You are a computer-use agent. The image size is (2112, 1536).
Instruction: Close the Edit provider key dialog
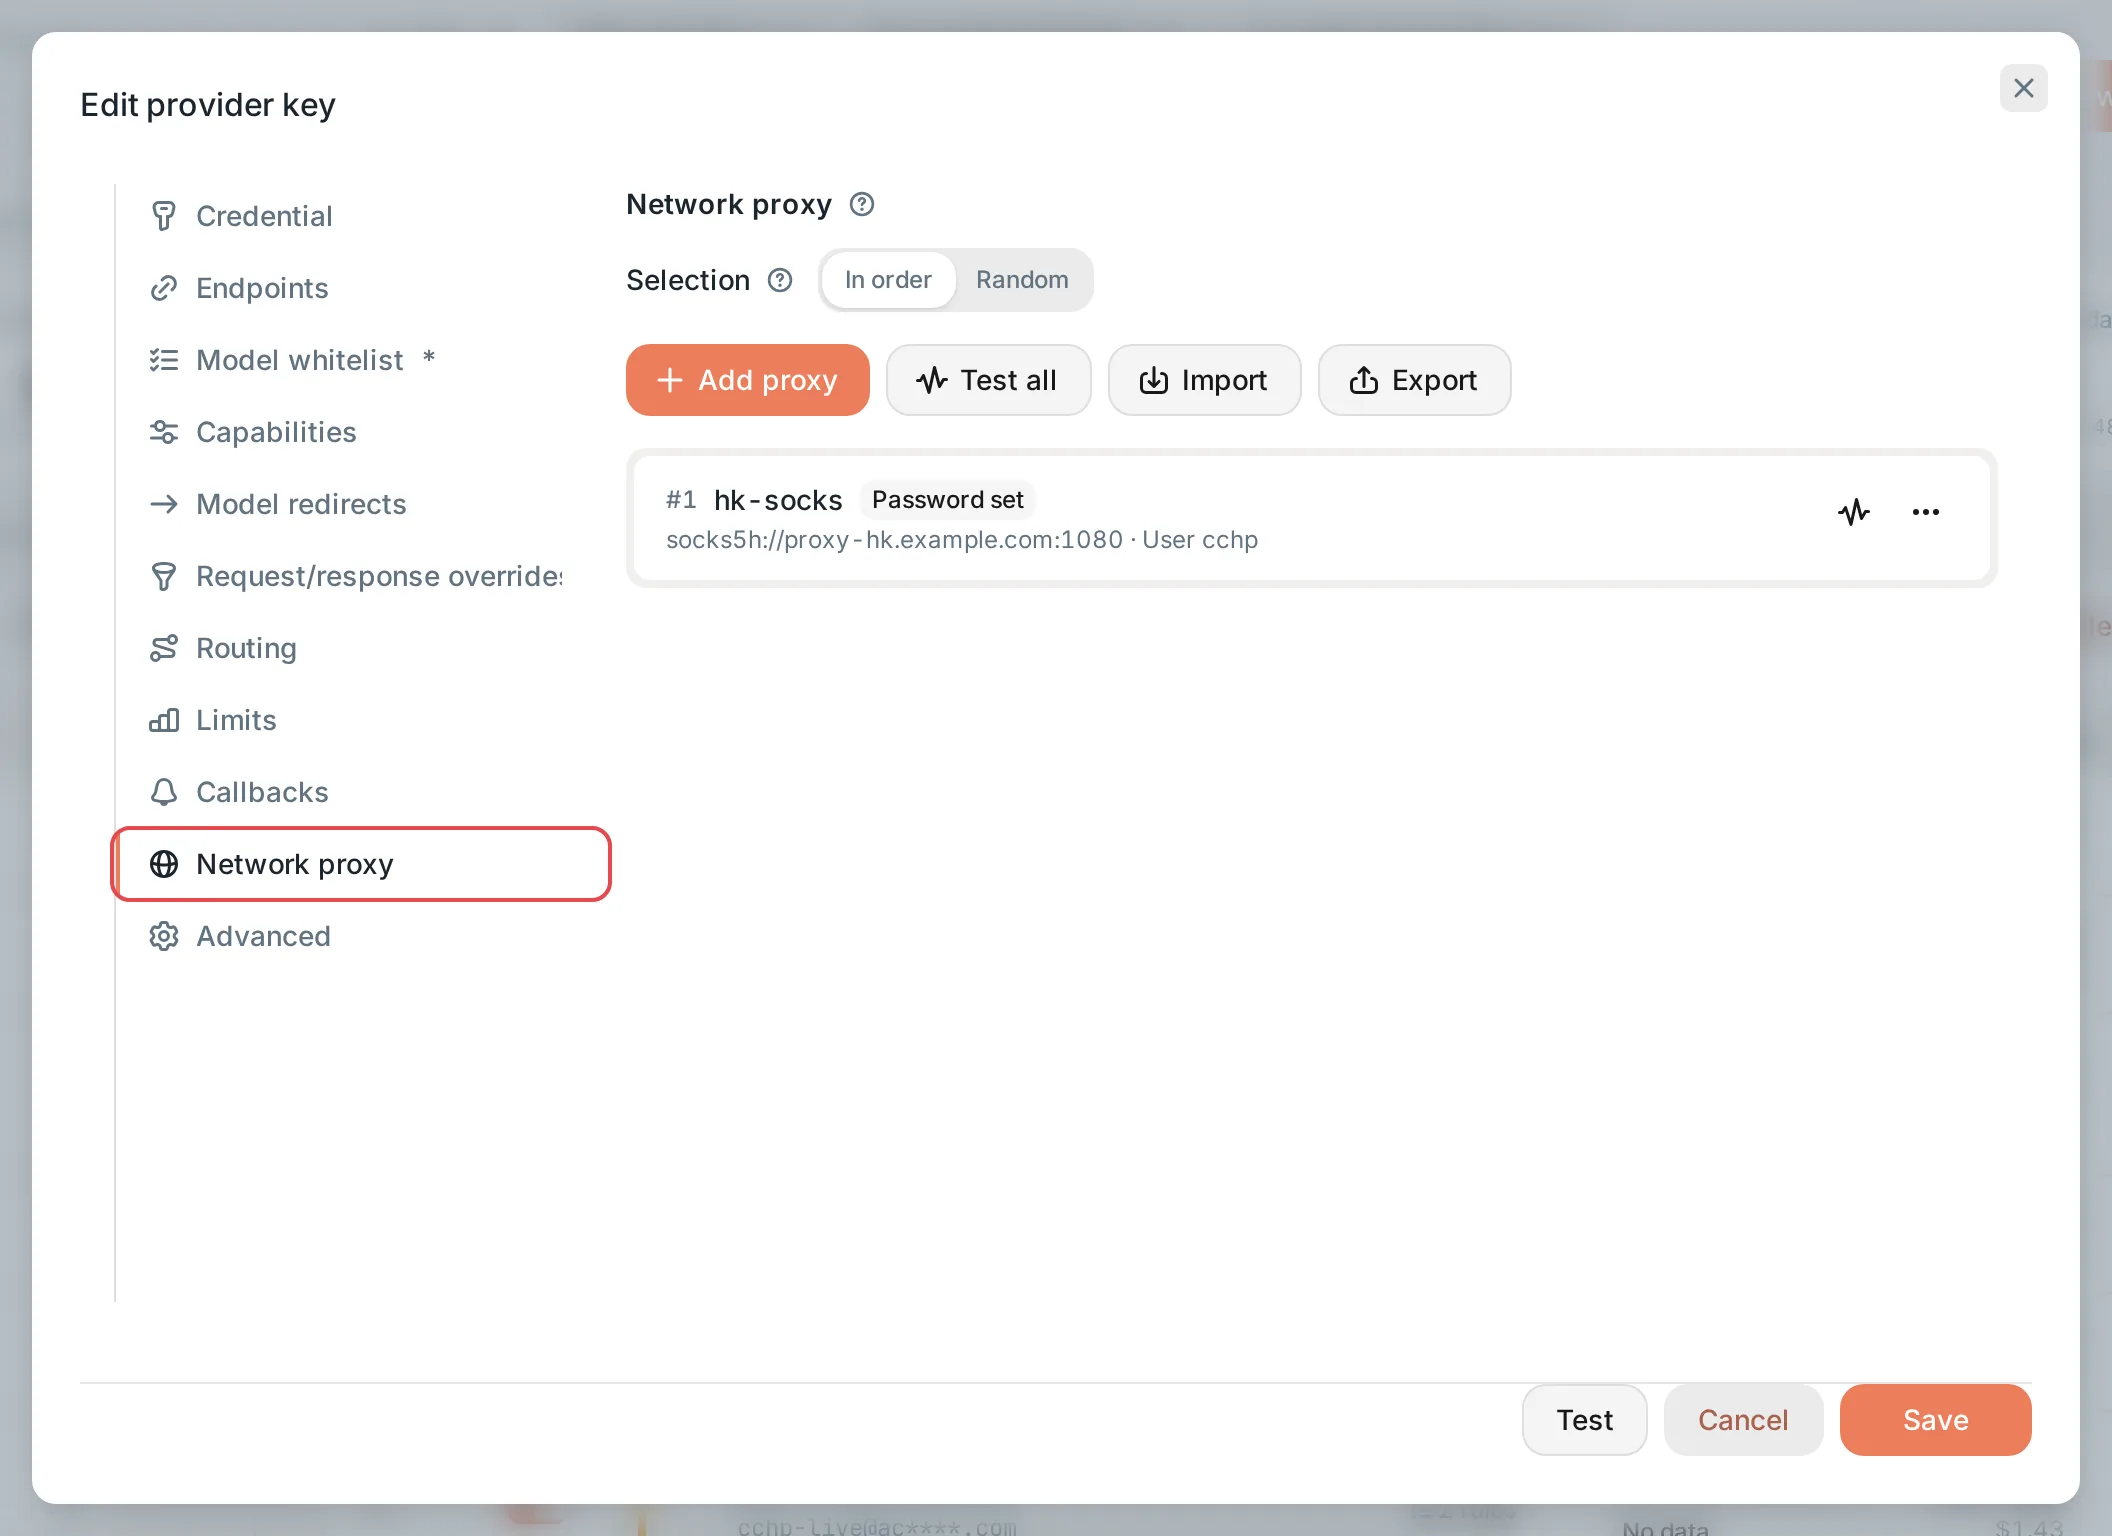pyautogui.click(x=2024, y=88)
